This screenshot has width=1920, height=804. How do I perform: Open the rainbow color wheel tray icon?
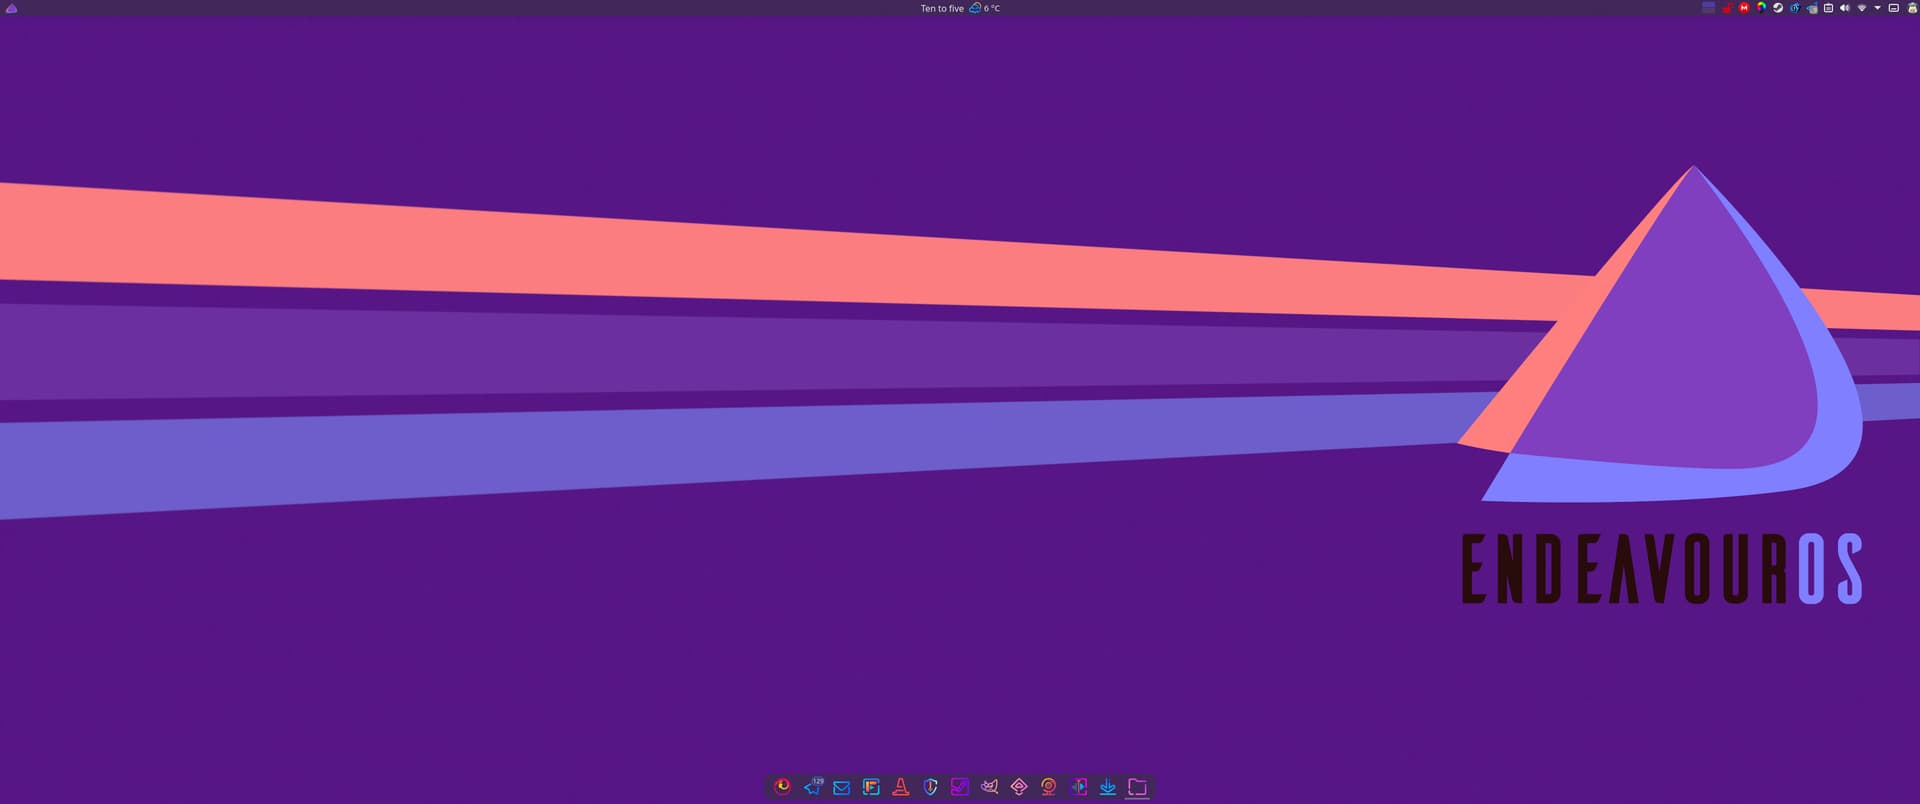click(1761, 8)
